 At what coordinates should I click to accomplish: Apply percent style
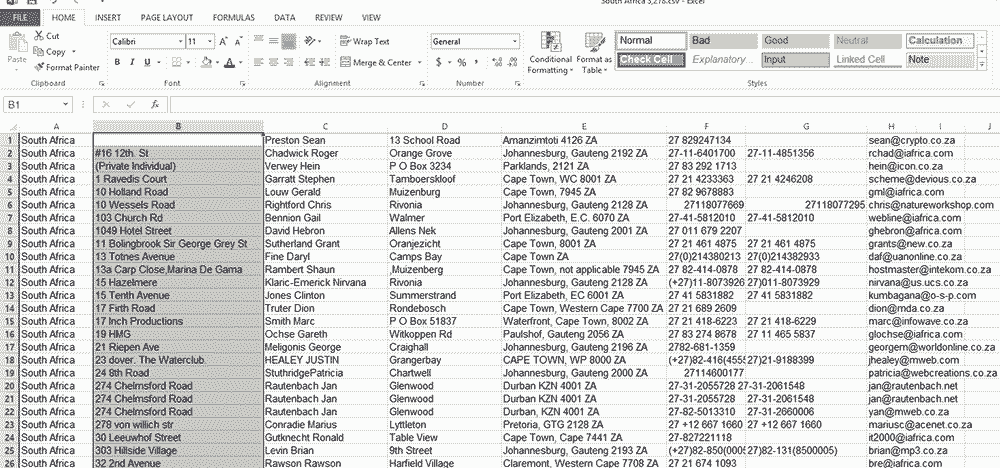click(461, 62)
